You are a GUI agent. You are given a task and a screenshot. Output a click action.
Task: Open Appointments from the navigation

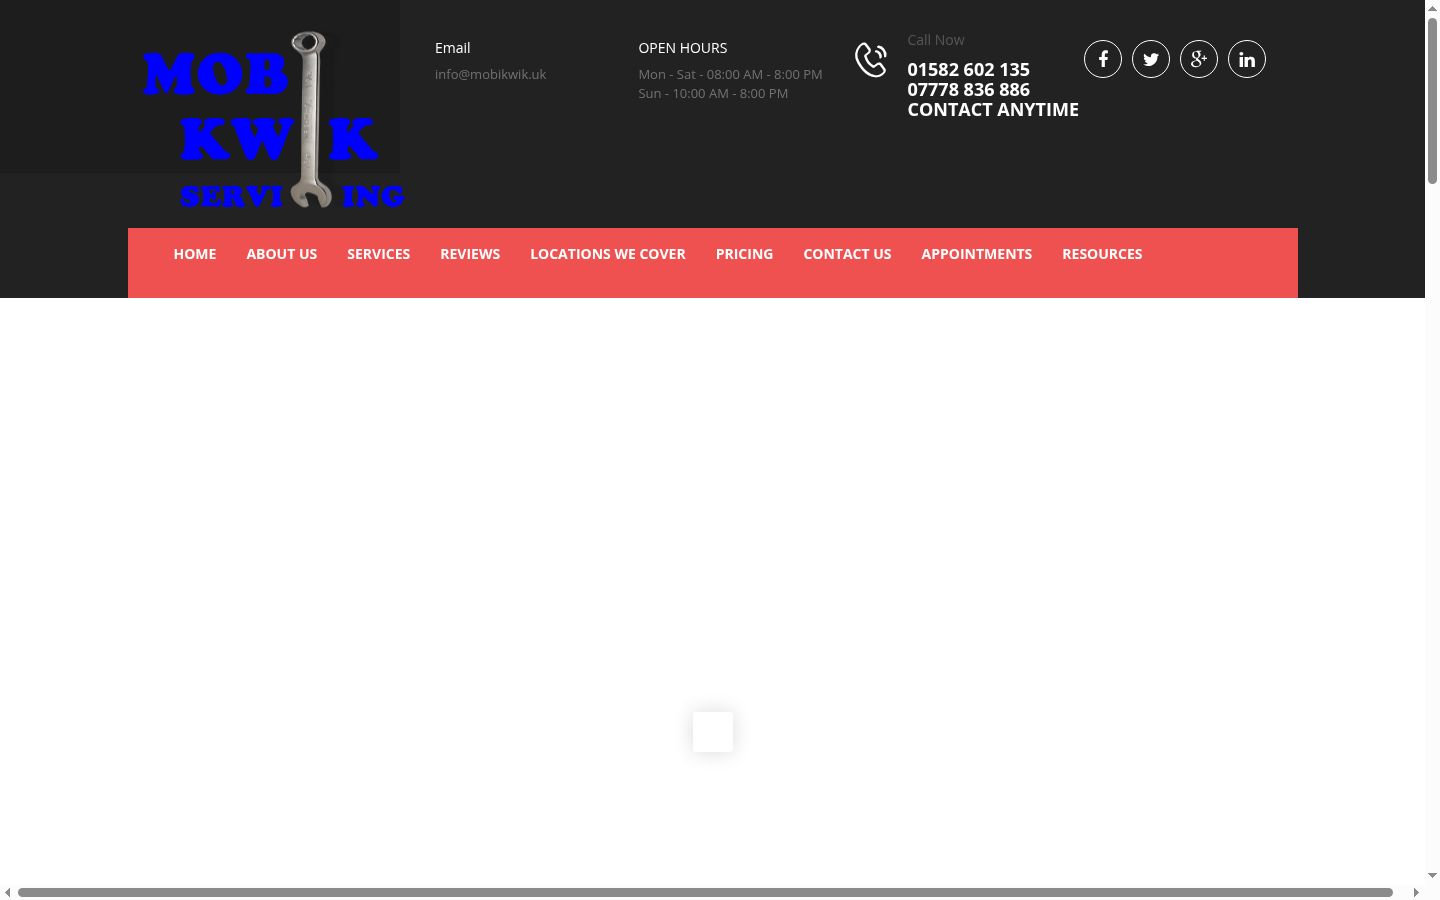[x=977, y=254]
